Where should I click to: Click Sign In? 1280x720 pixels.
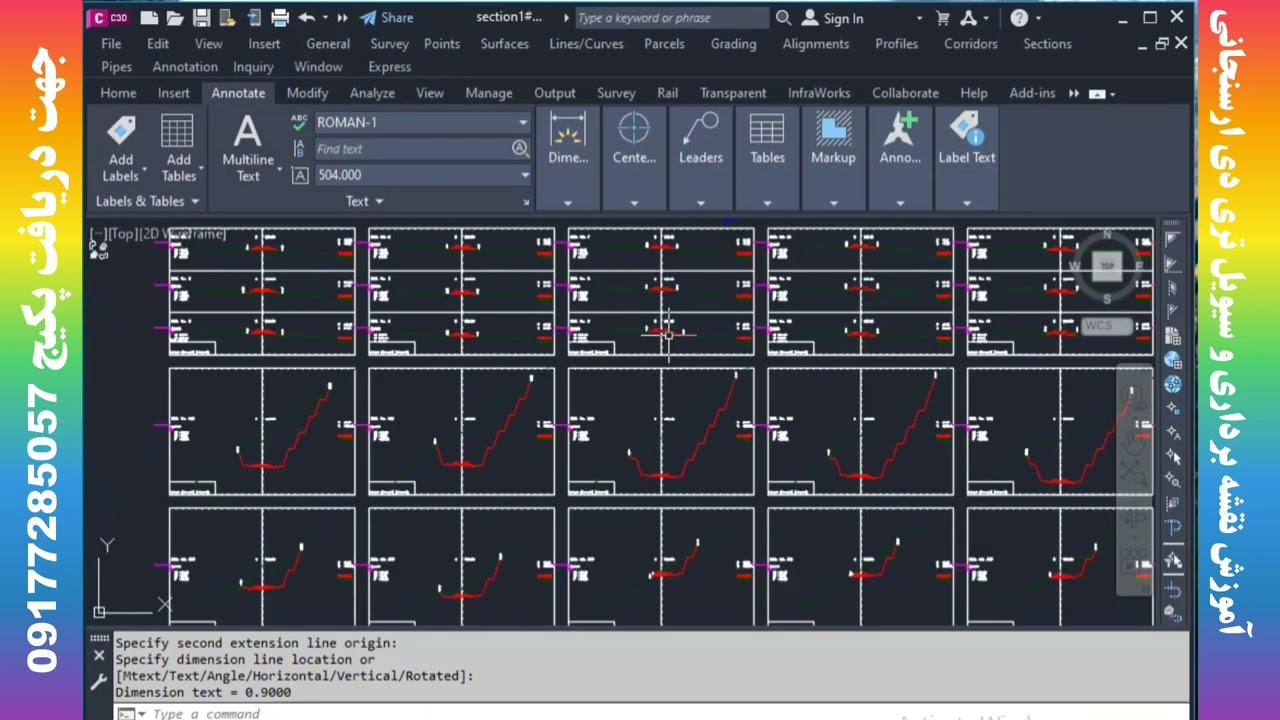pos(833,18)
